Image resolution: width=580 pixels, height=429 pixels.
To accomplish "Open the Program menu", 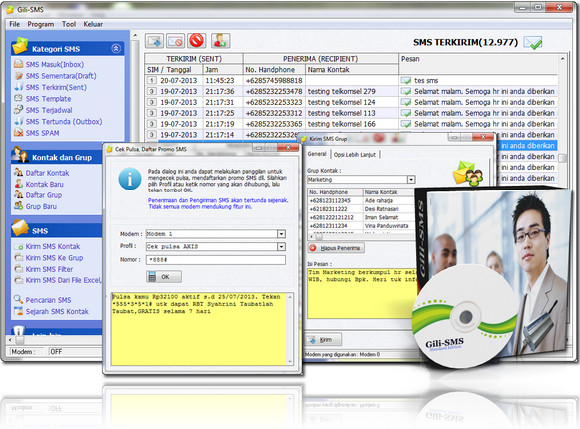I will (41, 24).
